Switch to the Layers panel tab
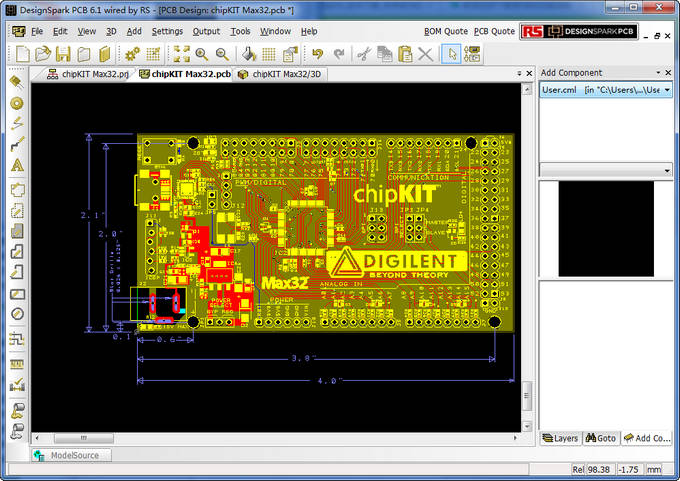The image size is (680, 481). (560, 438)
